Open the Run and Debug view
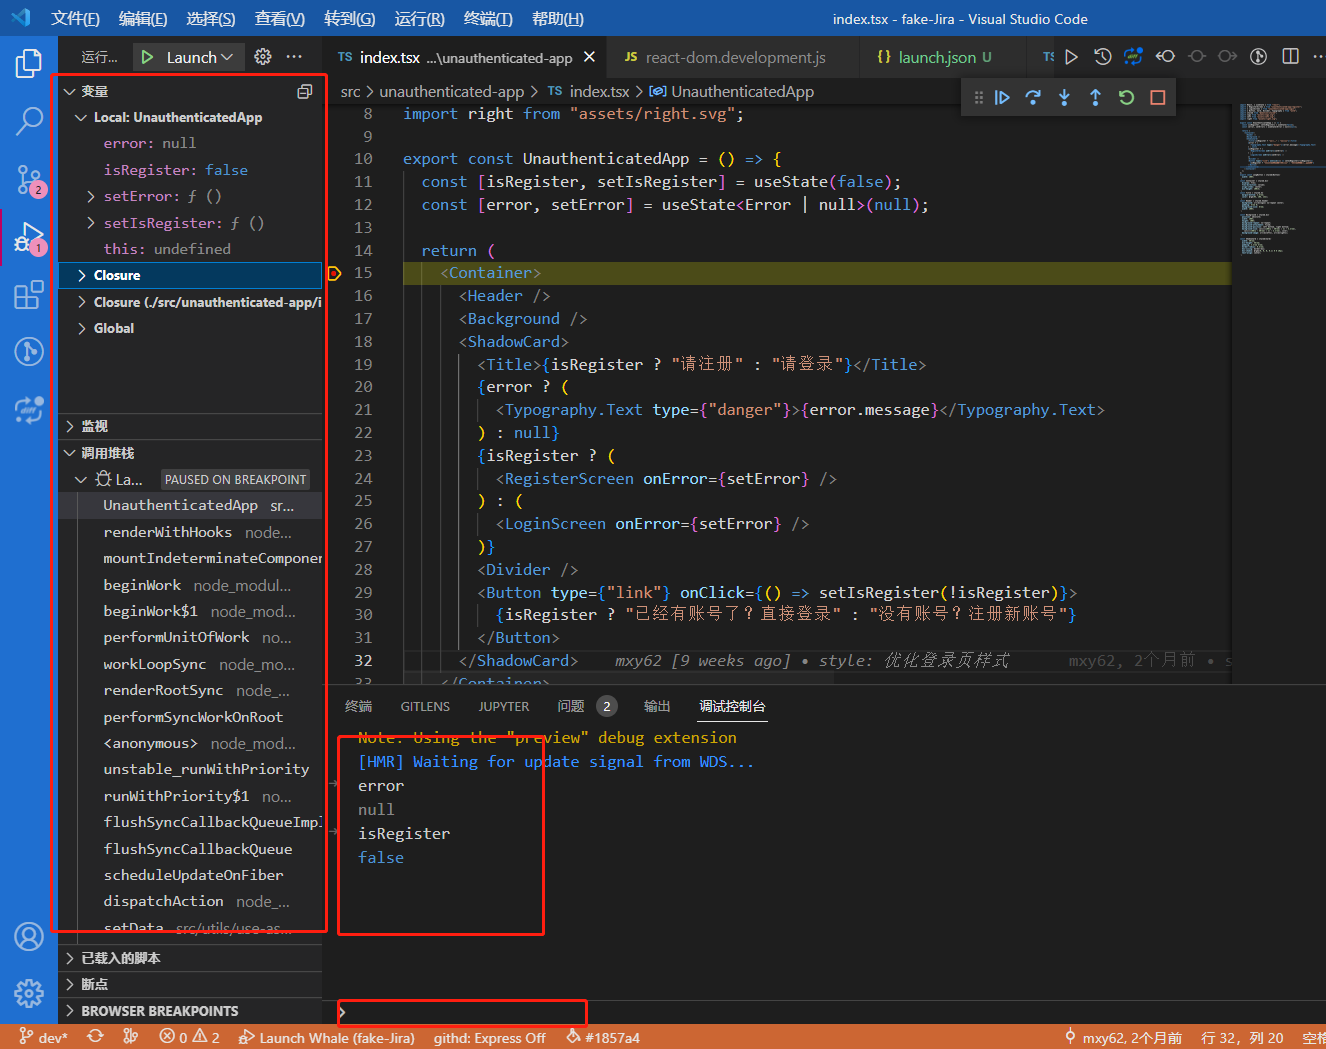Screen dimensions: 1326x1049 pos(29,238)
